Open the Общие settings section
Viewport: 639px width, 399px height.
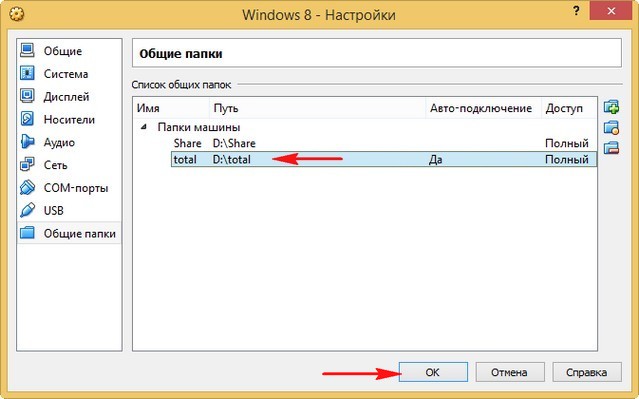[x=69, y=51]
